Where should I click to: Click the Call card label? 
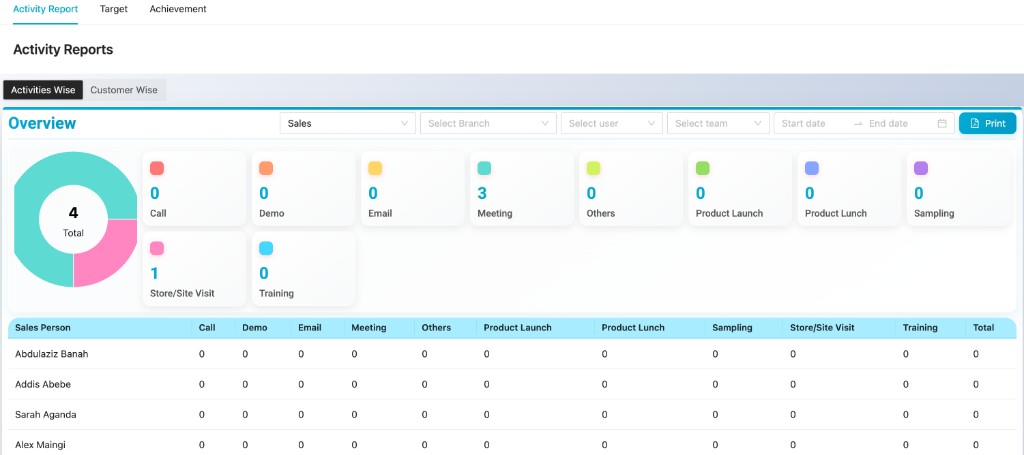pos(158,213)
